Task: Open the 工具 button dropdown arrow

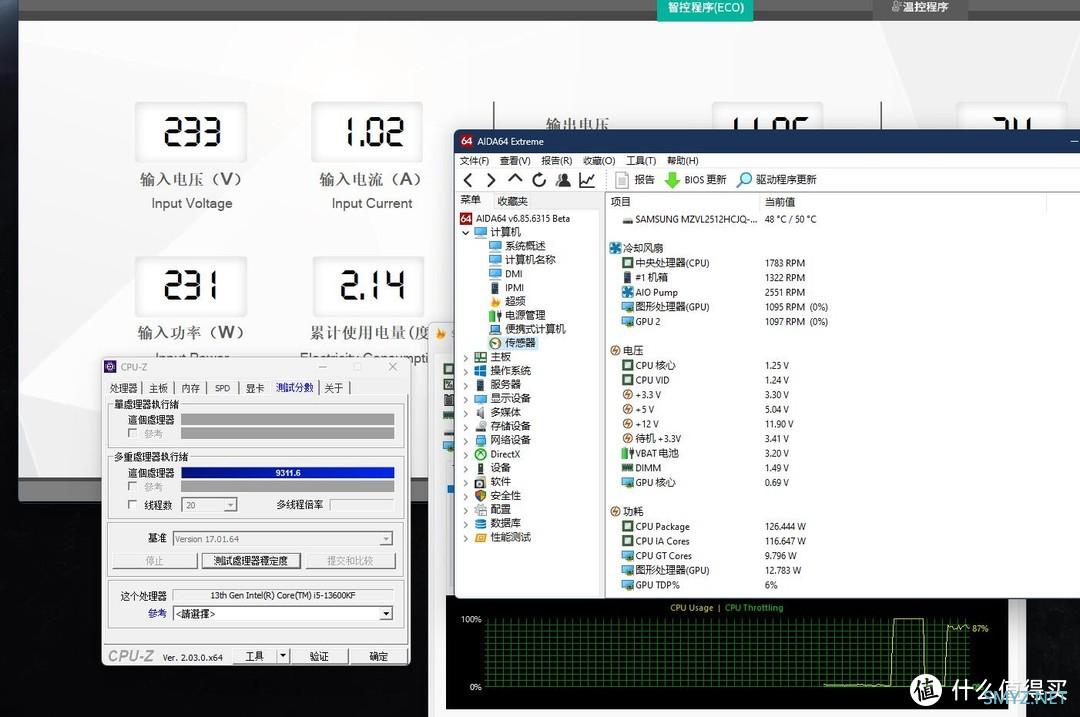Action: coord(283,656)
